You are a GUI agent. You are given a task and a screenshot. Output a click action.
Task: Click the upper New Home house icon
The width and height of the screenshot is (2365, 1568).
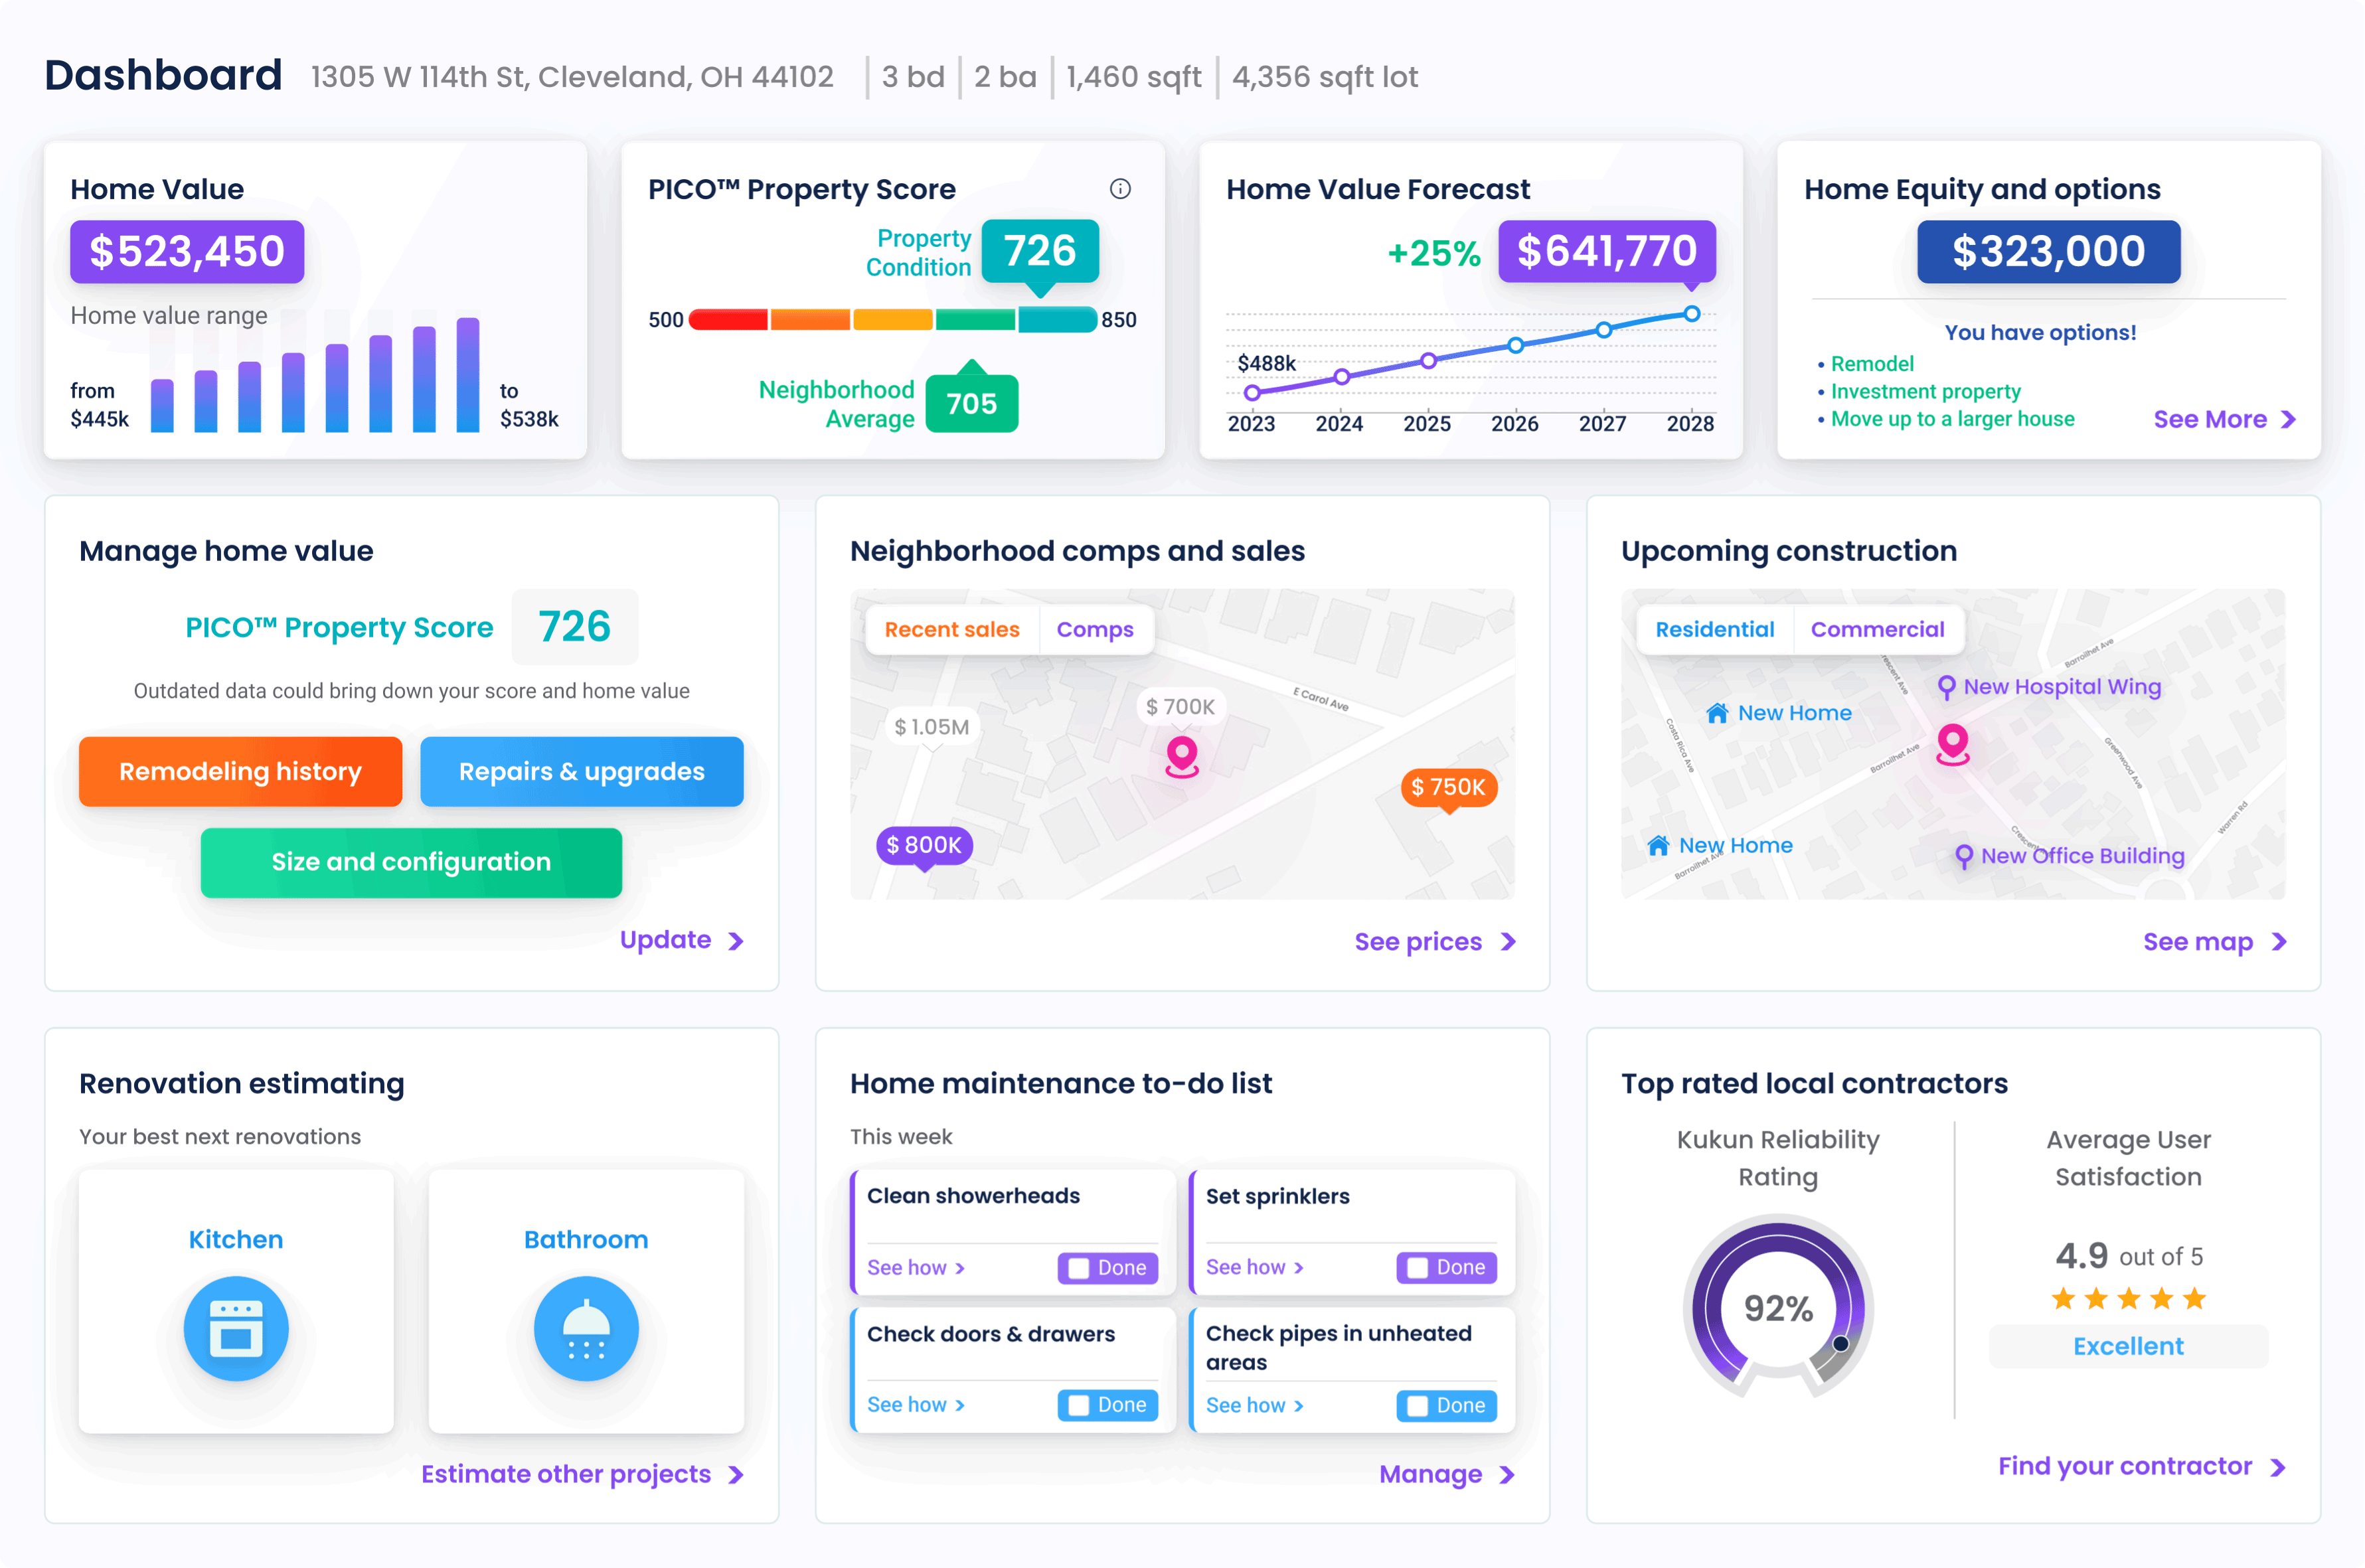pyautogui.click(x=1717, y=713)
